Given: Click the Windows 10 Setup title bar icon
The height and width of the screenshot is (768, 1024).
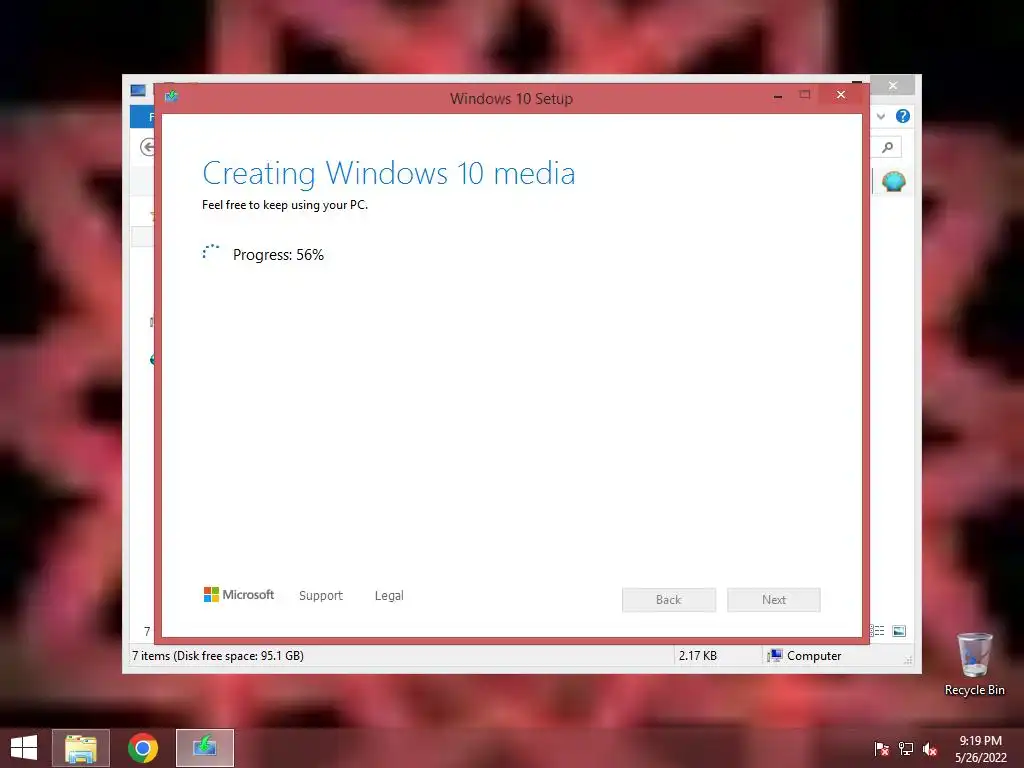Looking at the screenshot, I should [x=172, y=97].
